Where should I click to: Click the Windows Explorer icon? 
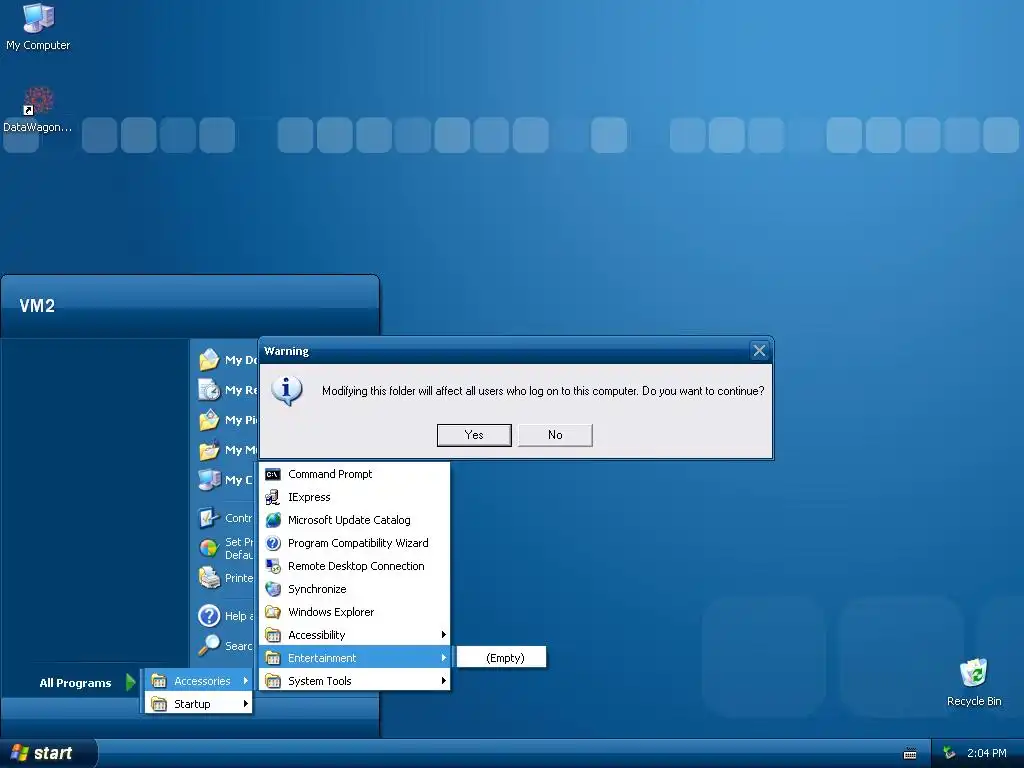[273, 612]
